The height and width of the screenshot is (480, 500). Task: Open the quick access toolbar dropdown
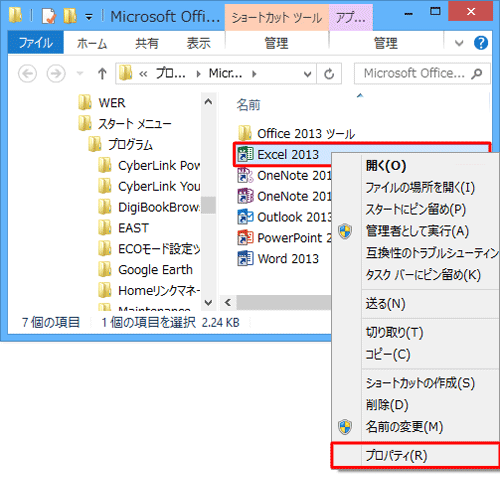coord(89,17)
